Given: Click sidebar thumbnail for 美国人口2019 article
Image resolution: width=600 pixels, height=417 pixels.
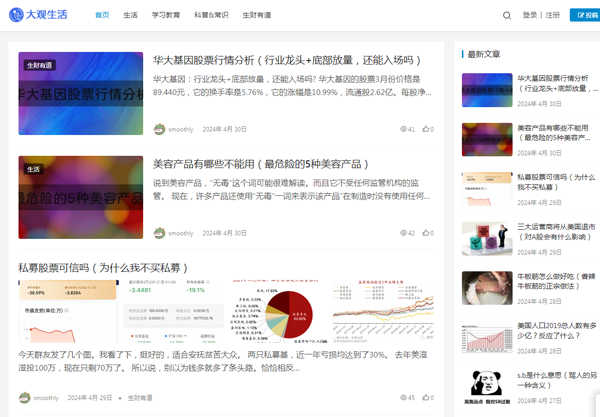Looking at the screenshot, I should point(487,337).
